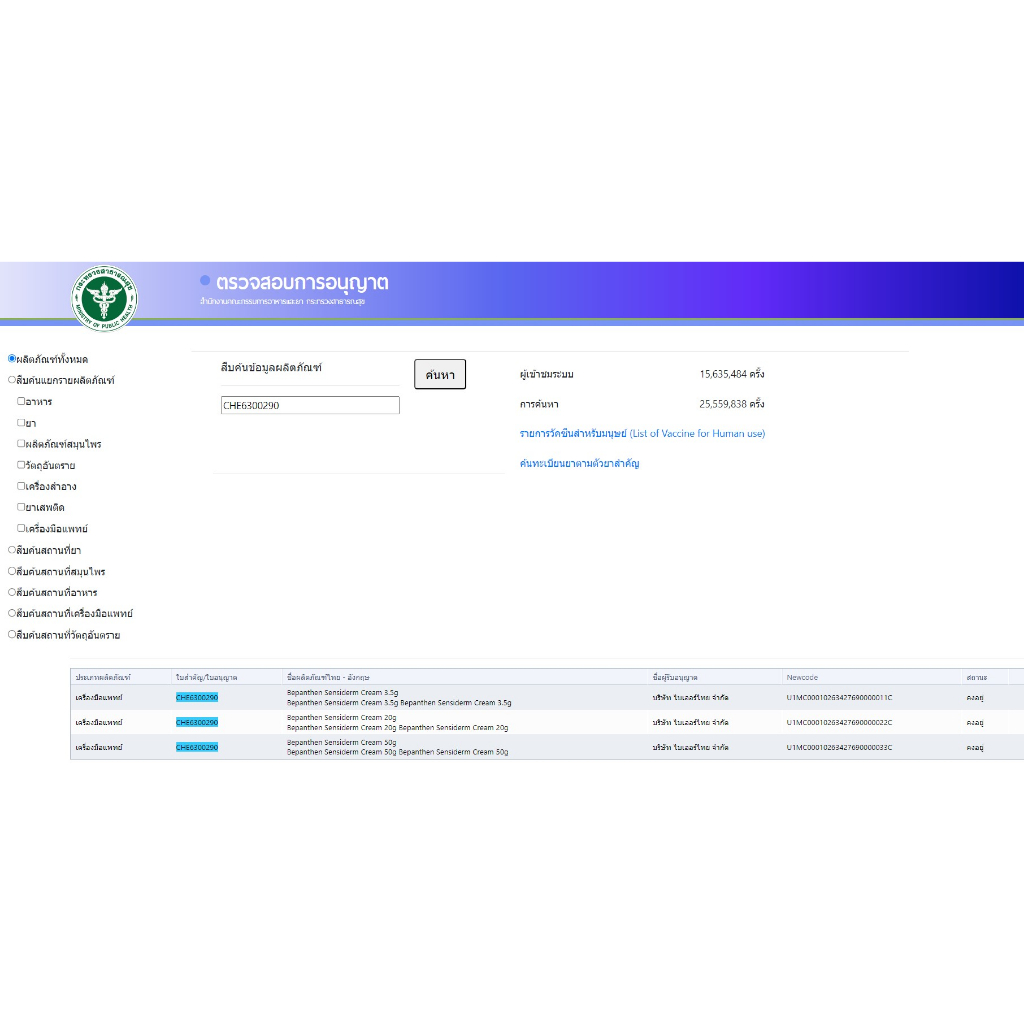The width and height of the screenshot is (1024, 1024).
Task: Click licensee name in the Cream 20g row
Action: coord(690,722)
